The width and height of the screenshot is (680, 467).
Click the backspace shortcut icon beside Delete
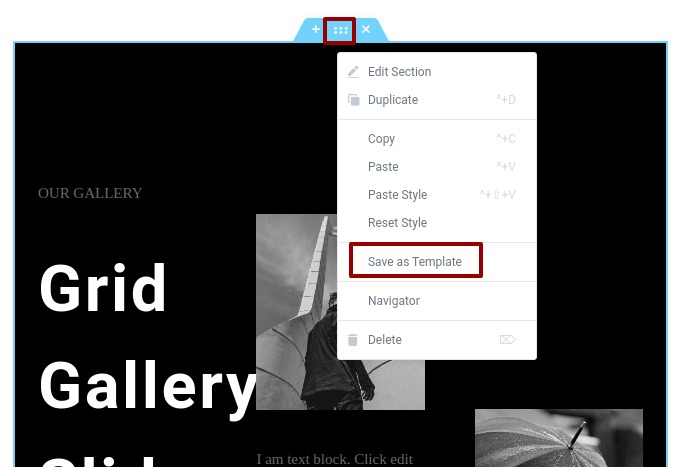coord(507,340)
